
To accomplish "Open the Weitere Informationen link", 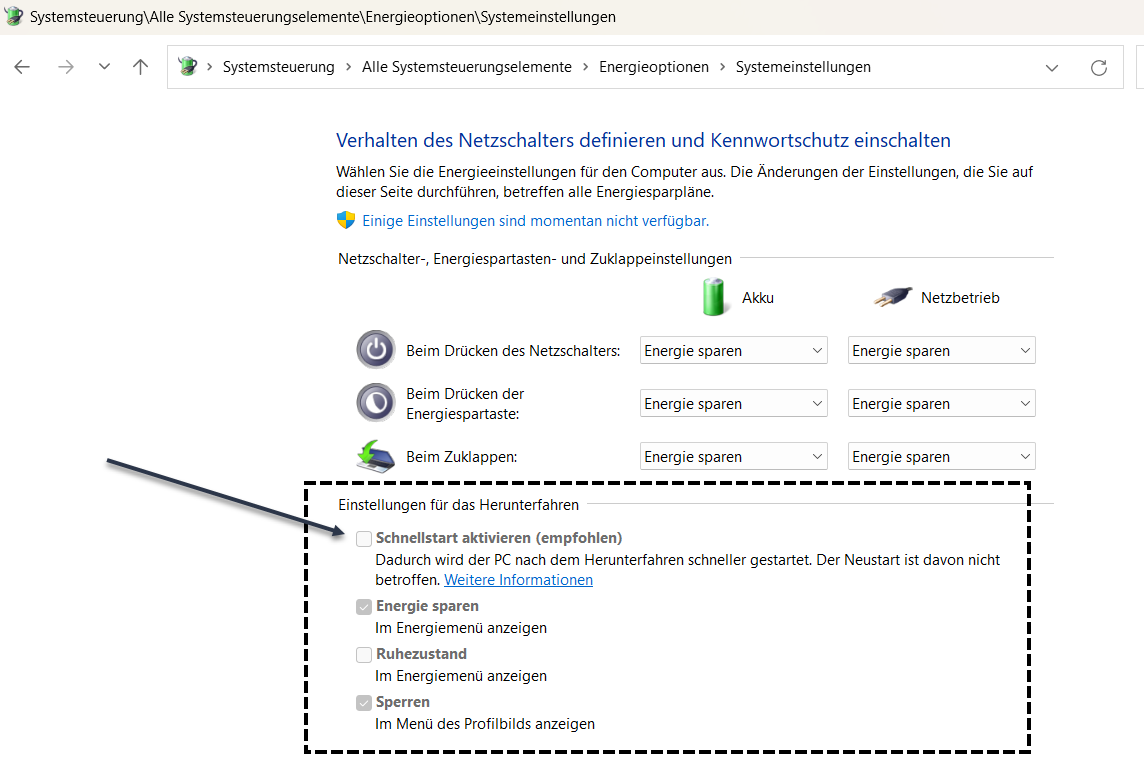I will tap(518, 580).
